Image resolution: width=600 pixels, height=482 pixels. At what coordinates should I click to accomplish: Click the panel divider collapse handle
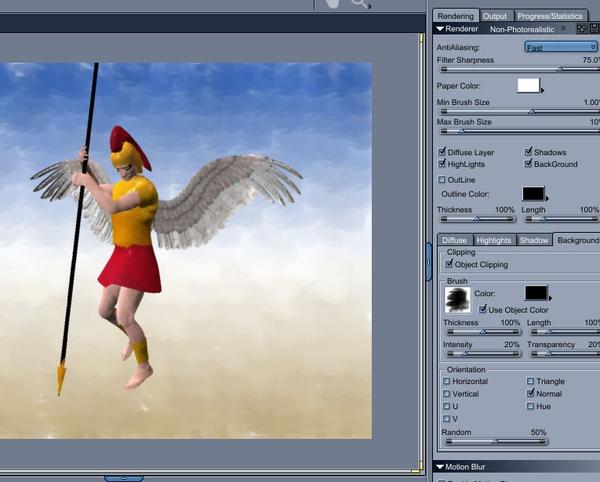click(x=429, y=262)
